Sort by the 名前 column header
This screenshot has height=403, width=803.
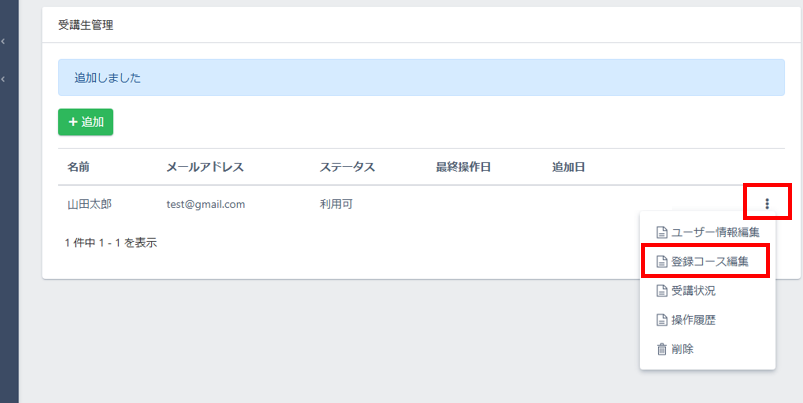click(x=78, y=167)
